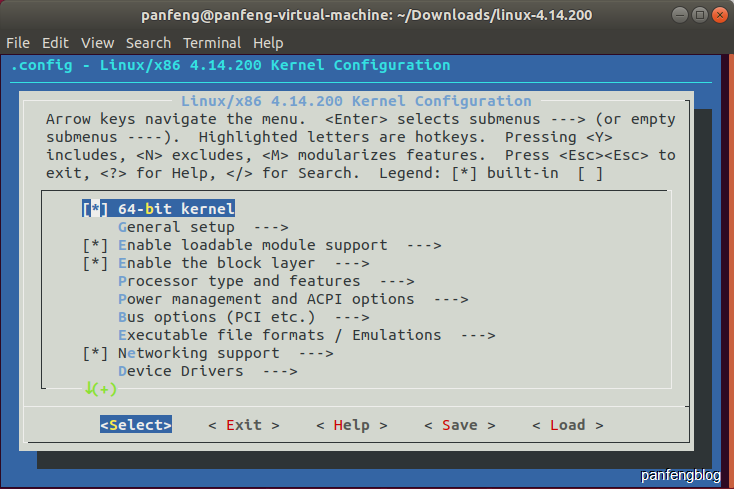Screen dimensions: 734x489
Task: Click the Save button
Action: pyautogui.click(x=460, y=425)
